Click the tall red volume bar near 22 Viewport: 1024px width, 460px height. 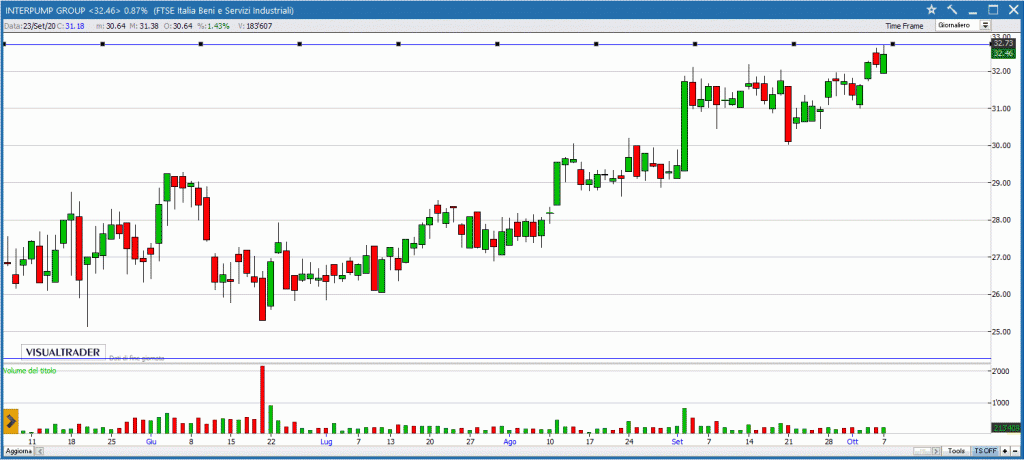[x=263, y=399]
